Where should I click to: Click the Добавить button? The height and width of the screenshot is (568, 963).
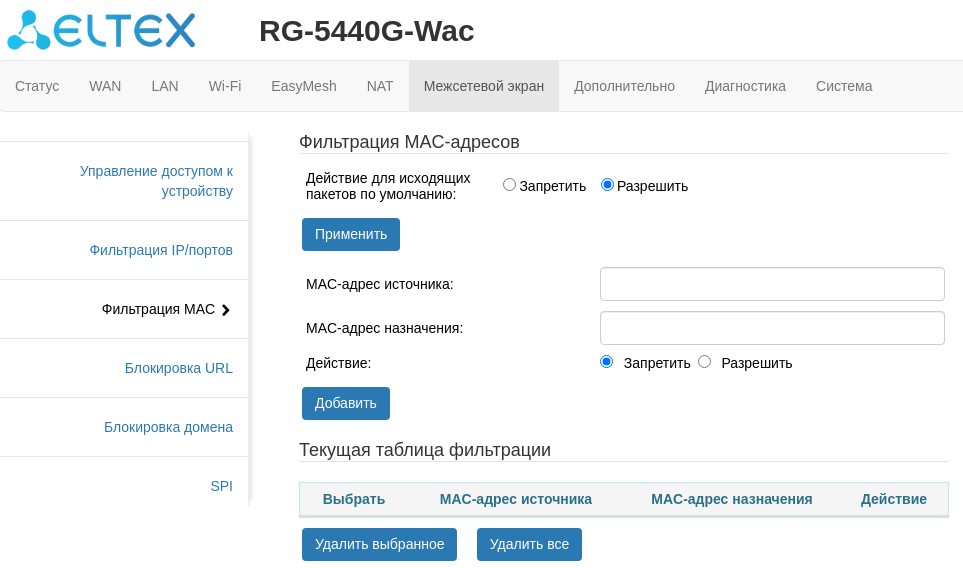pos(346,403)
